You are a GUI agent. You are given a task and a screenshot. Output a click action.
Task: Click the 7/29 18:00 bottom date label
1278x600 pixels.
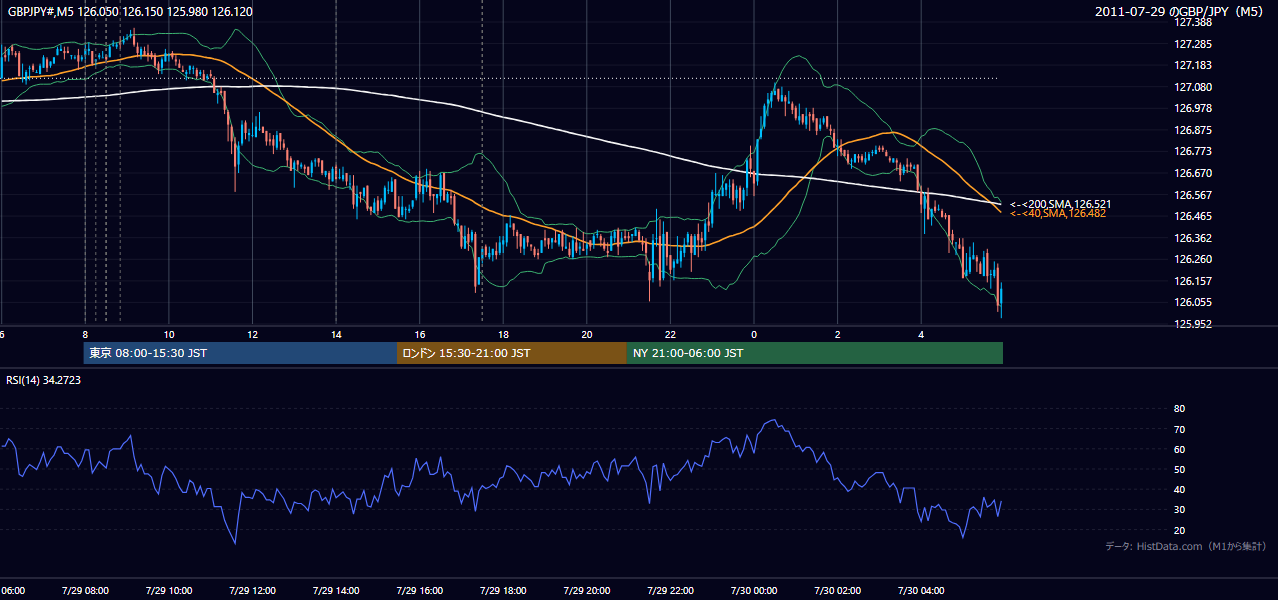point(504,590)
